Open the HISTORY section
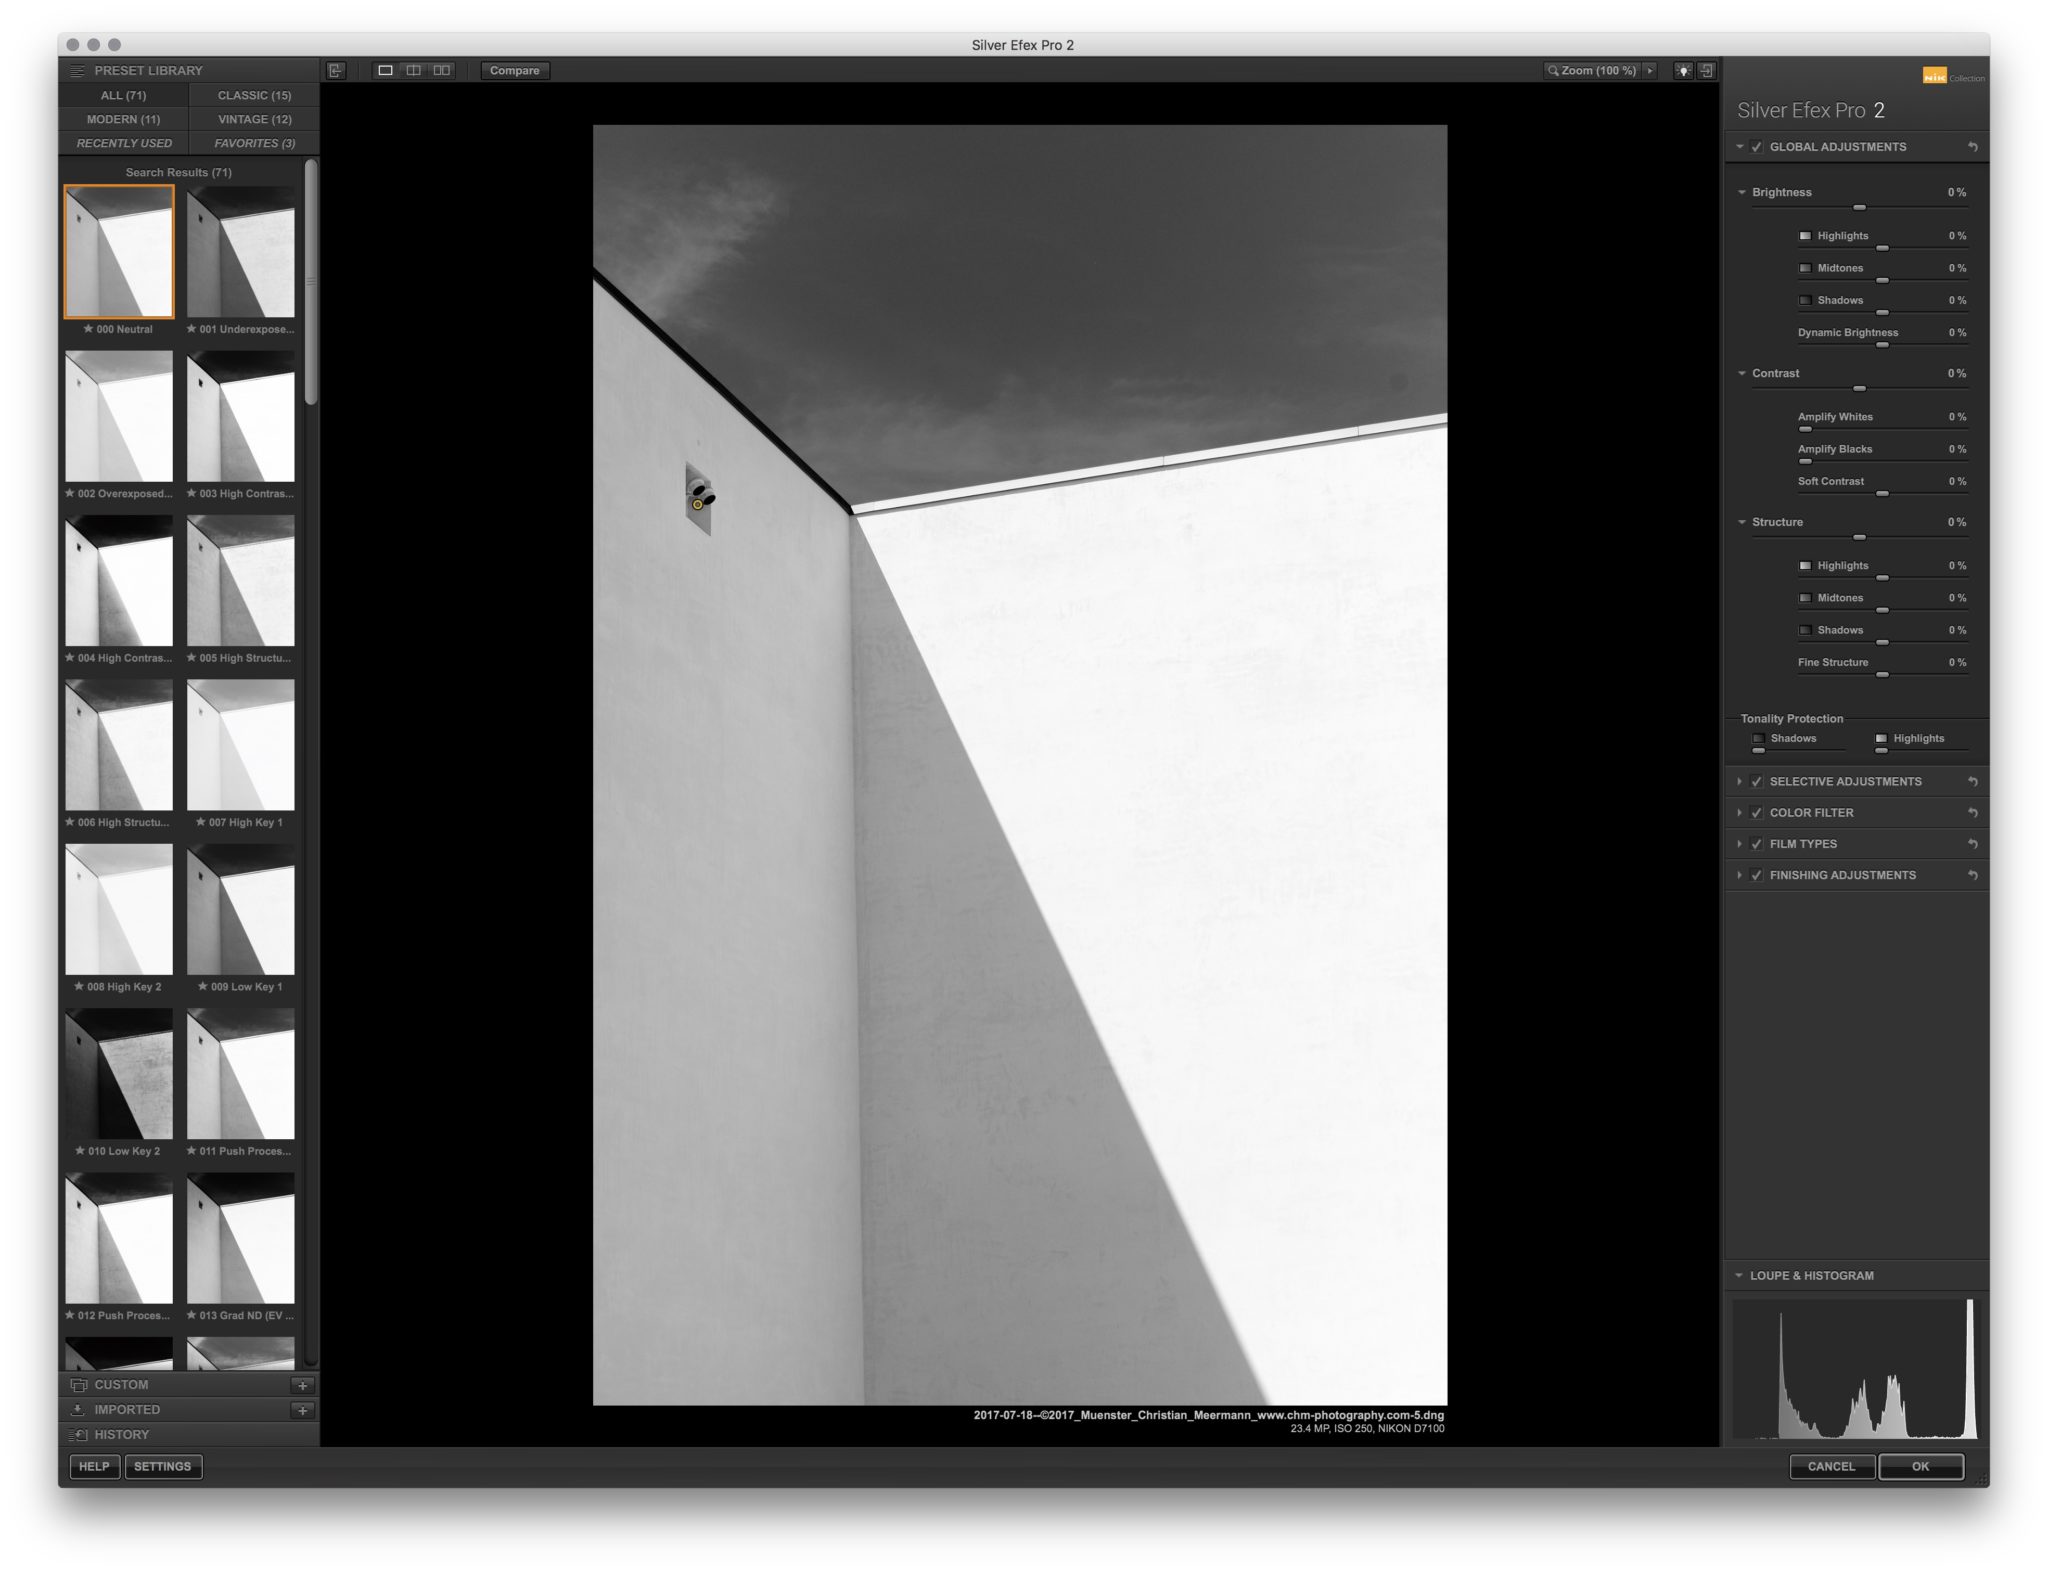 (189, 1435)
